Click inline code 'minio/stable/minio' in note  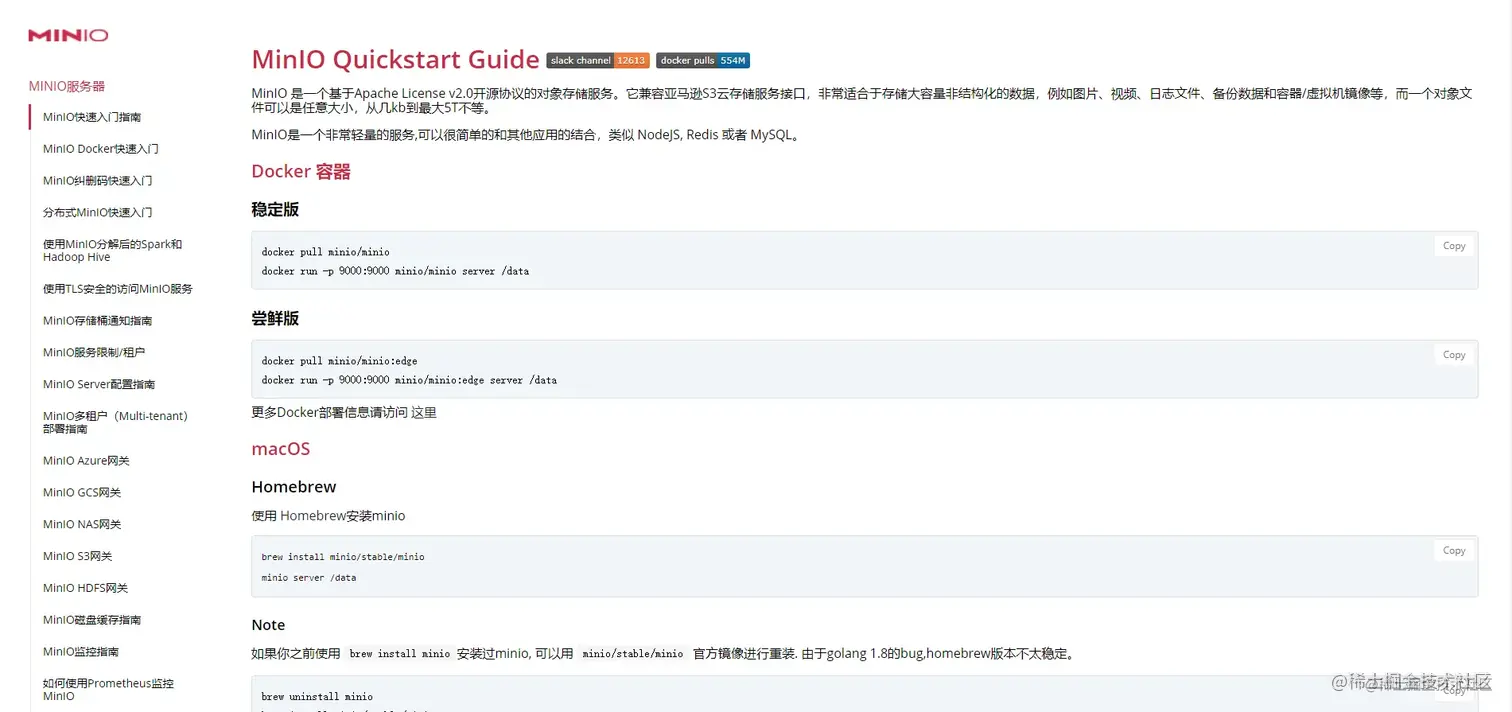[x=632, y=654]
